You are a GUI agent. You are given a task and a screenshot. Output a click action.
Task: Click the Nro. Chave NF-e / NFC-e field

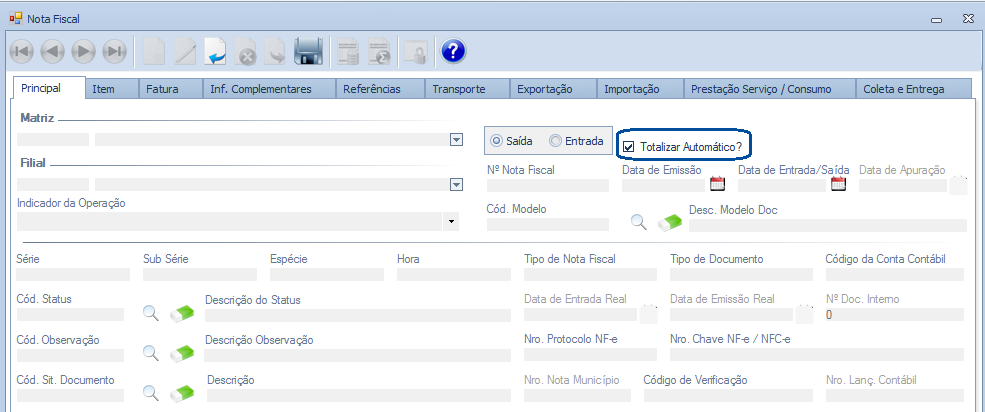[817, 355]
